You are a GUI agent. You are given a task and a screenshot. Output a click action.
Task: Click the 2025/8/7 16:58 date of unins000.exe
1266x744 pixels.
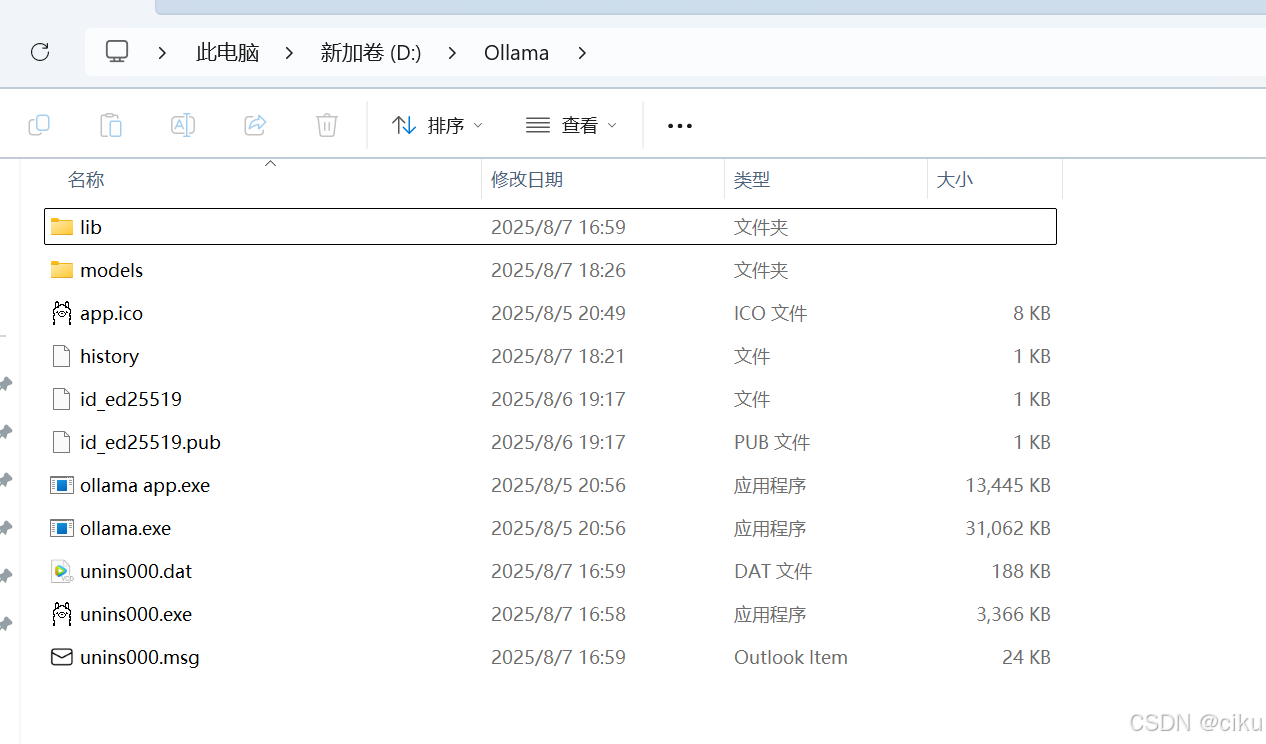pos(558,614)
